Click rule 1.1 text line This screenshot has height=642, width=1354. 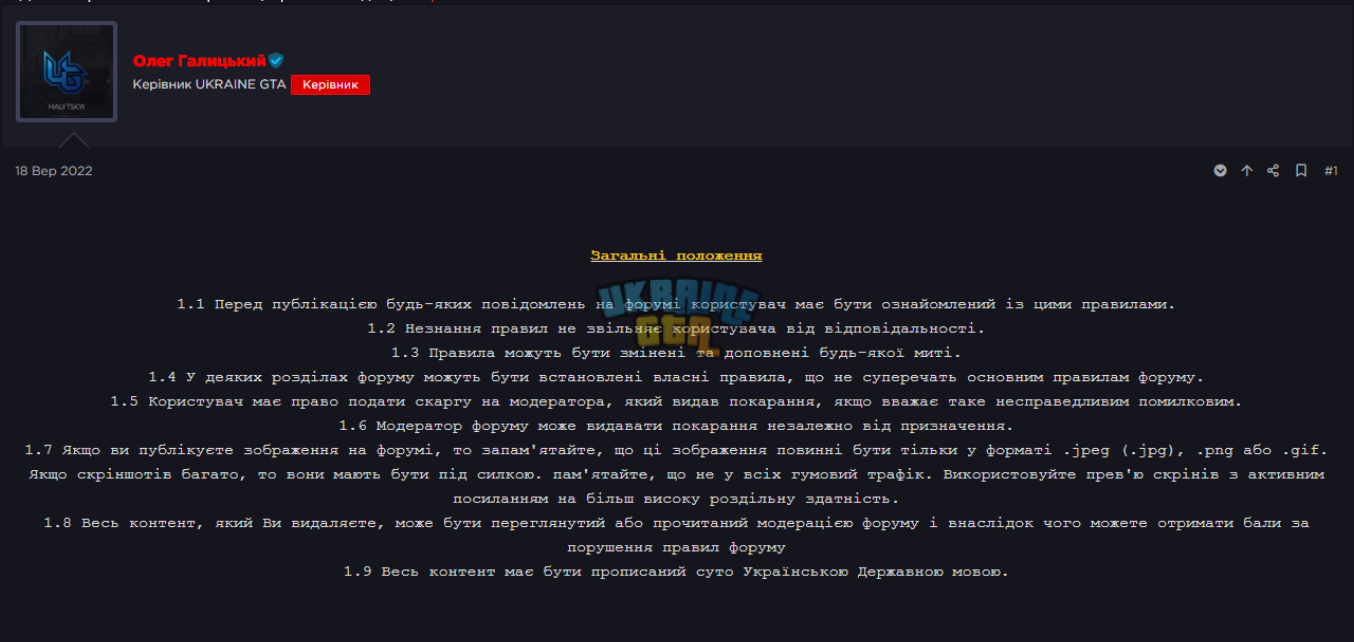point(676,304)
